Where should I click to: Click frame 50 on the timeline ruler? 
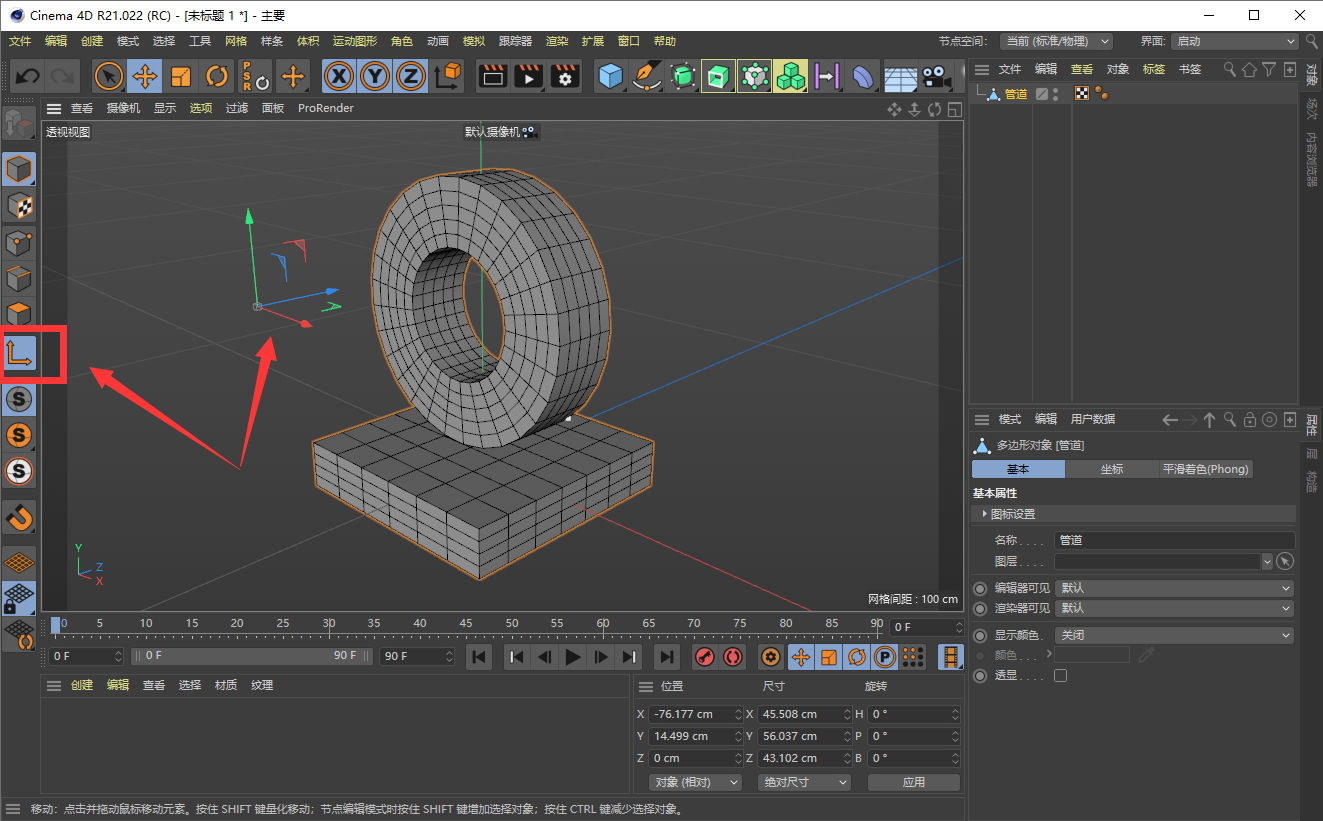click(x=511, y=624)
